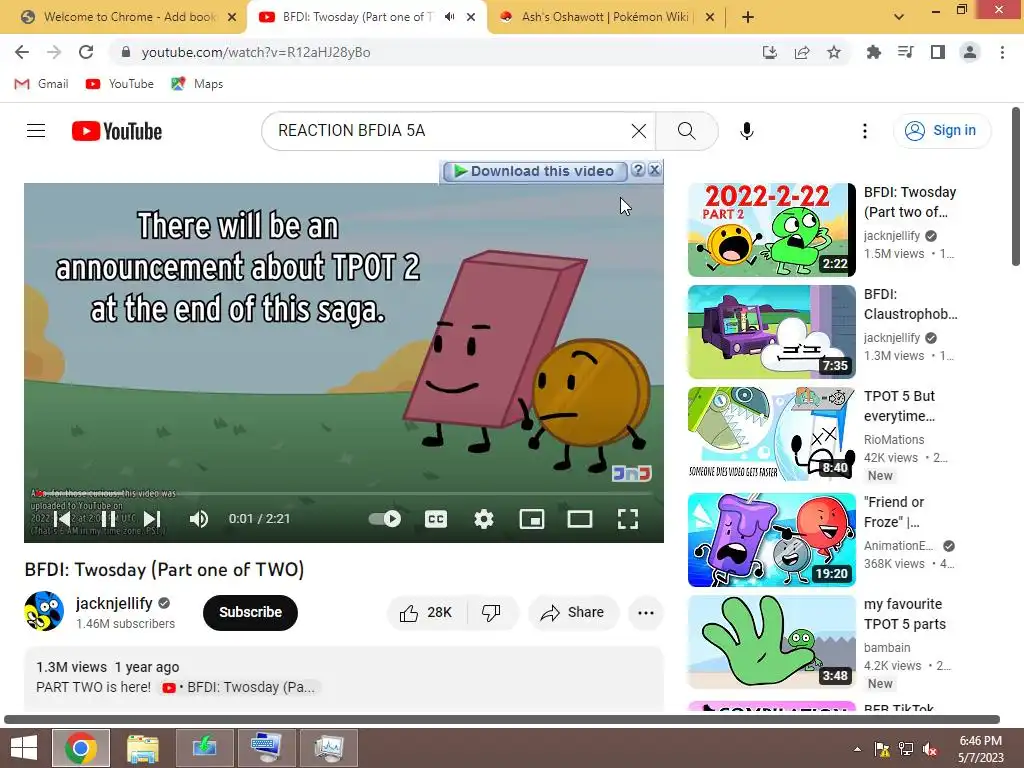Click muted speaker icon in tray
This screenshot has width=1024, height=768.
click(930, 749)
